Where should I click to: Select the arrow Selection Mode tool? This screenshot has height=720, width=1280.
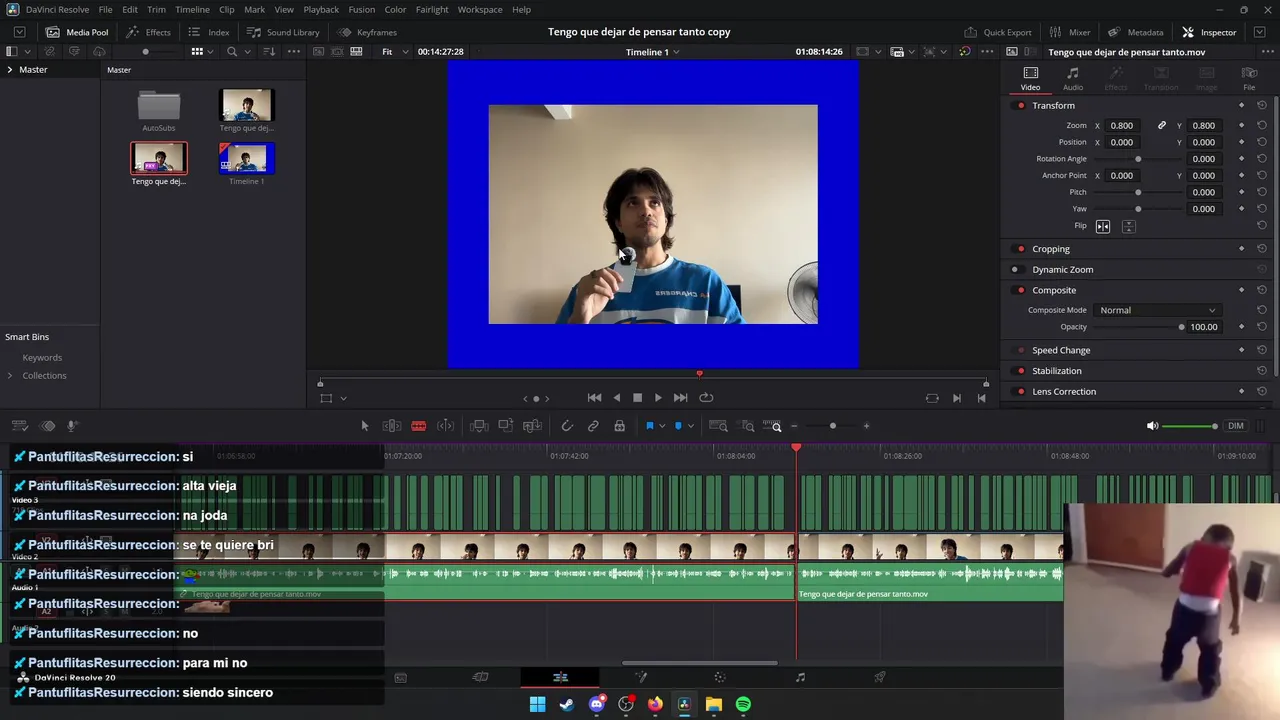click(x=364, y=426)
